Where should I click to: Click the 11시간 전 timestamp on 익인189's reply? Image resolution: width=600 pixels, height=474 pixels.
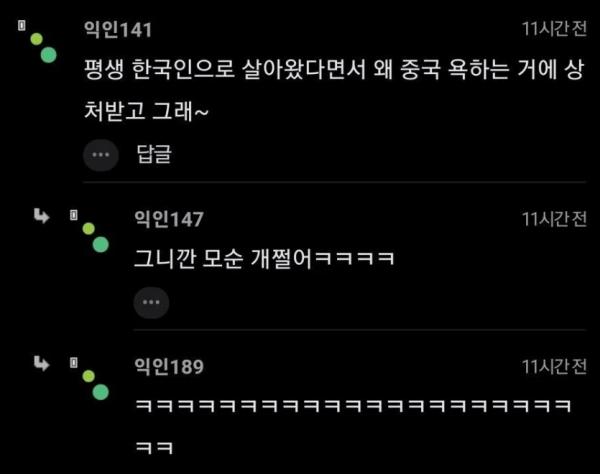tap(554, 366)
